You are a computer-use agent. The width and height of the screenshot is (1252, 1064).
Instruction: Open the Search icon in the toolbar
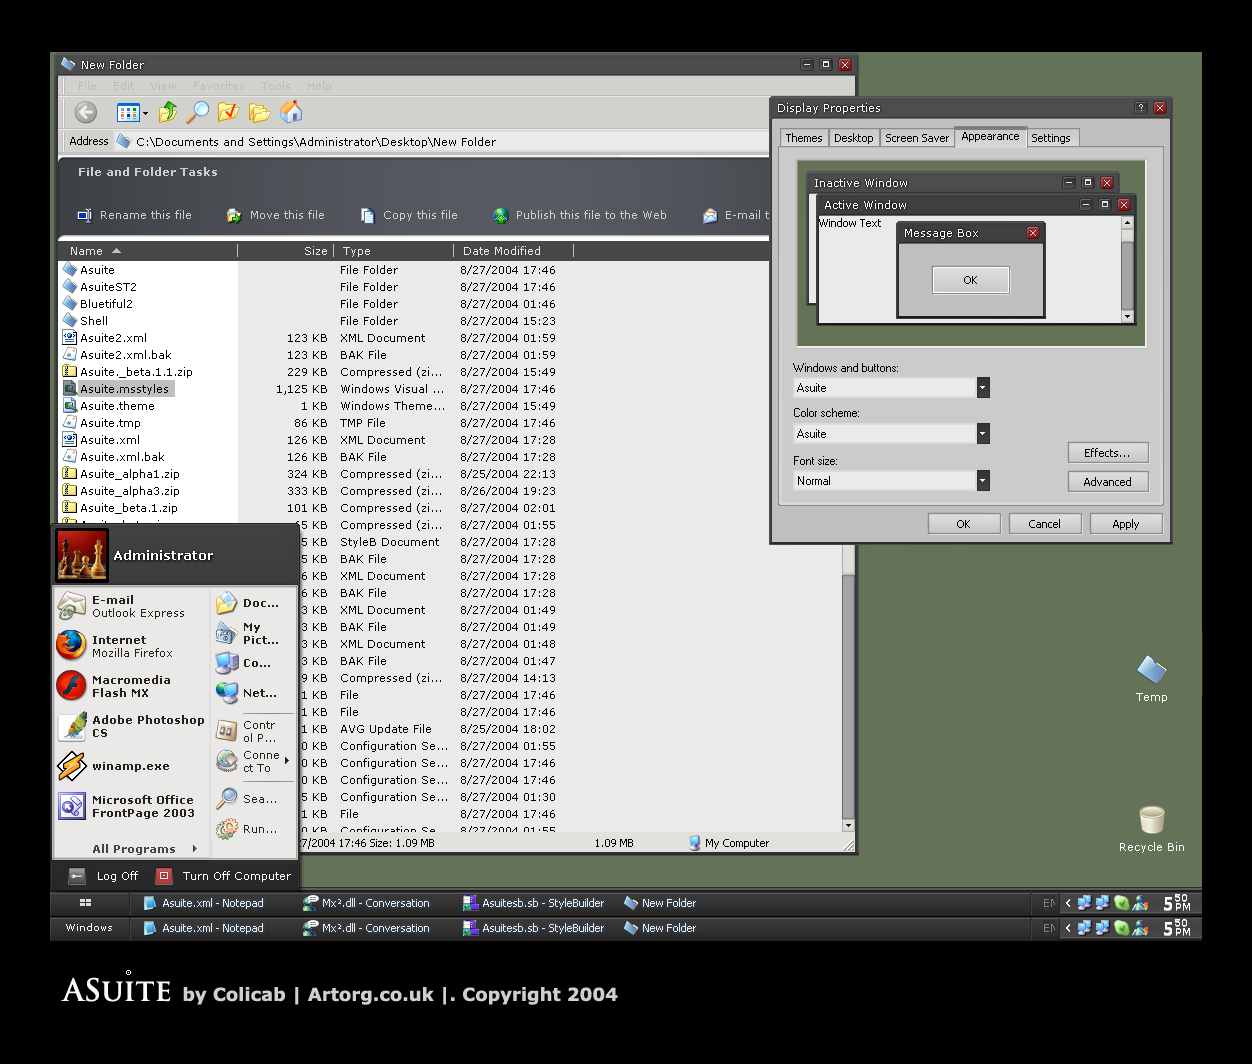[197, 112]
